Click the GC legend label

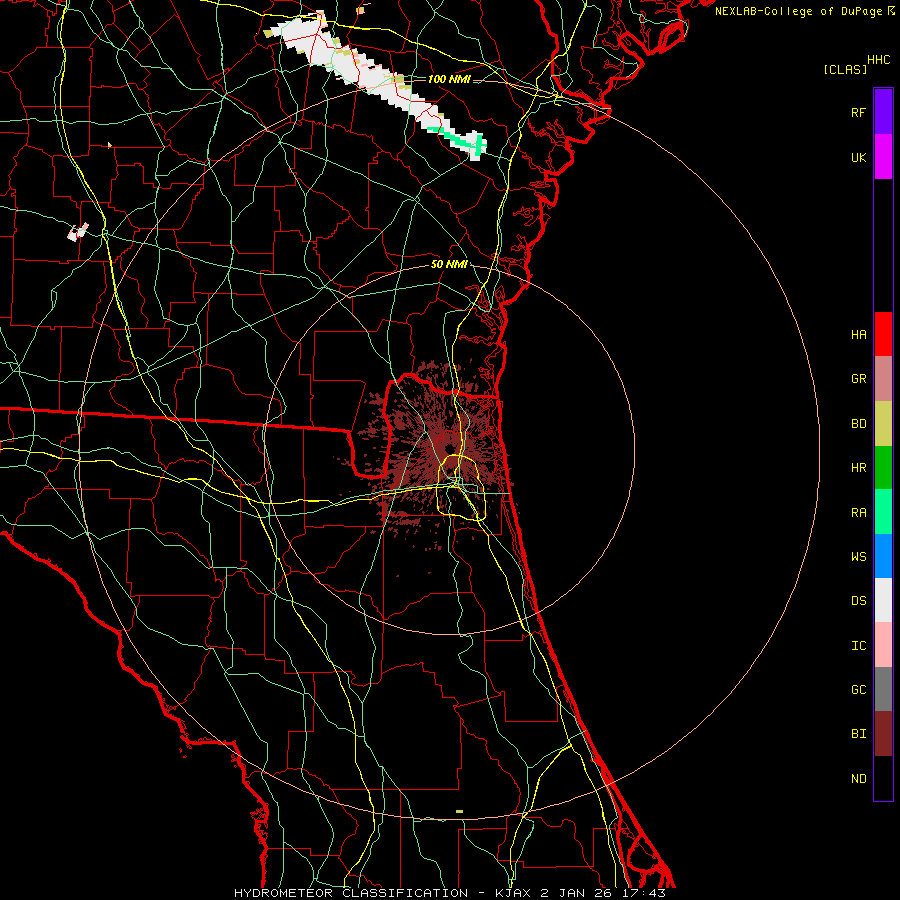[x=859, y=689]
